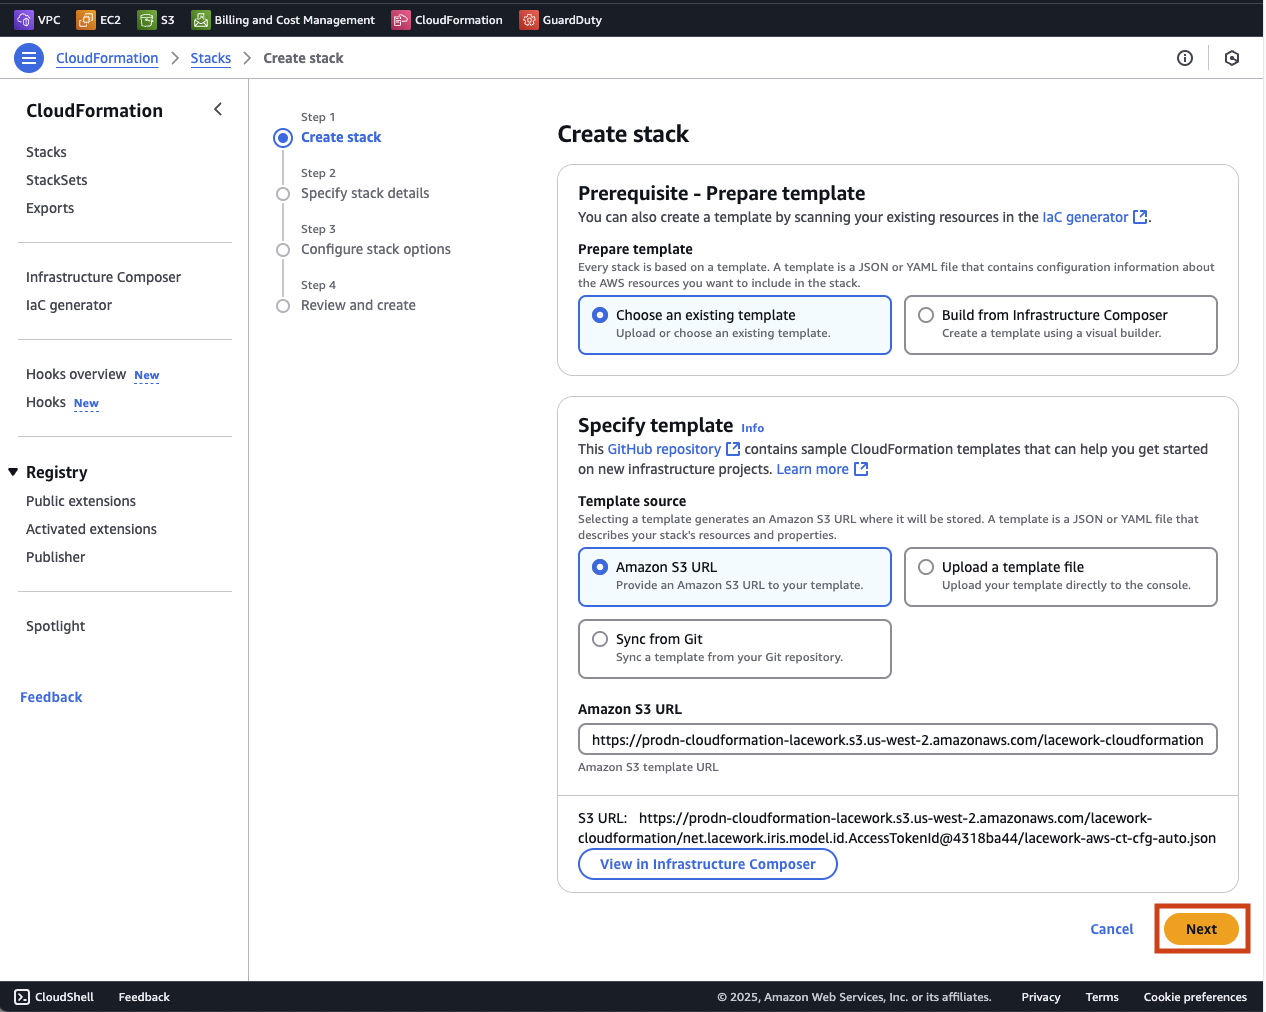Image resolution: width=1266 pixels, height=1012 pixels.
Task: Click the 'Create stack' breadcrumb text
Action: pyautogui.click(x=303, y=58)
